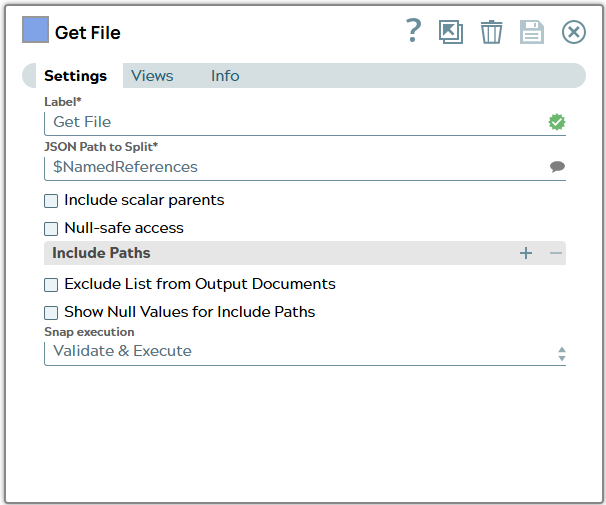Add a row with Include Paths plus
Screen dimensions: 606x505
pyautogui.click(x=526, y=253)
